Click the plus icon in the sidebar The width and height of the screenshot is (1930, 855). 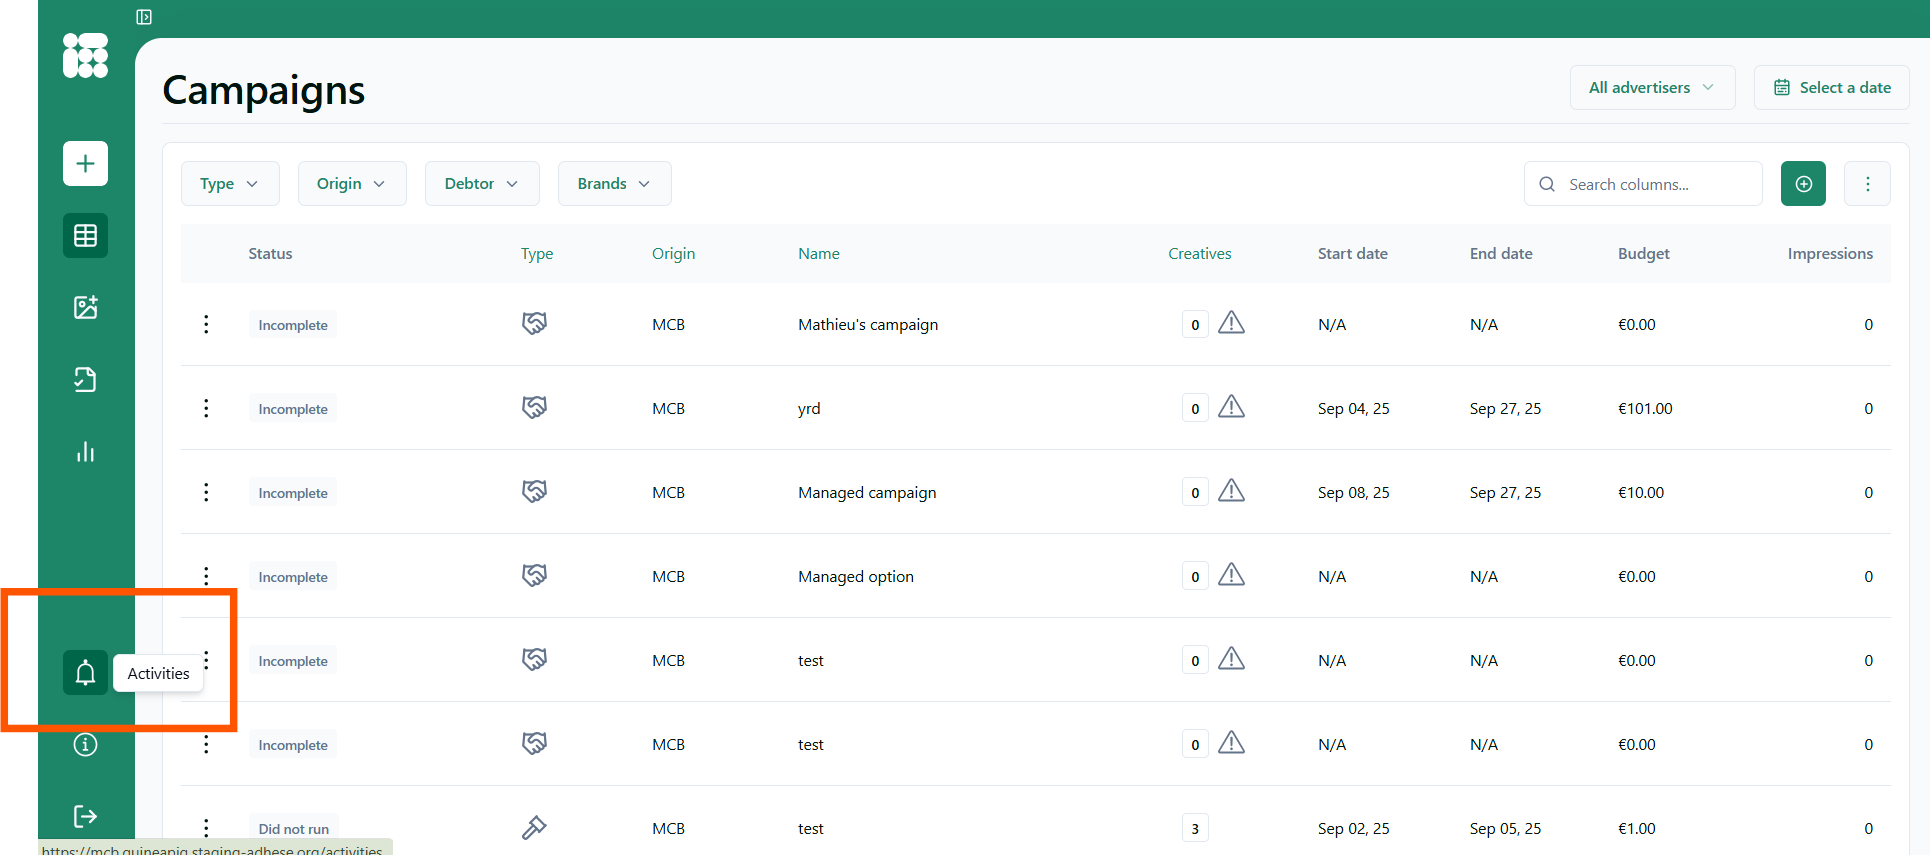[x=85, y=163]
